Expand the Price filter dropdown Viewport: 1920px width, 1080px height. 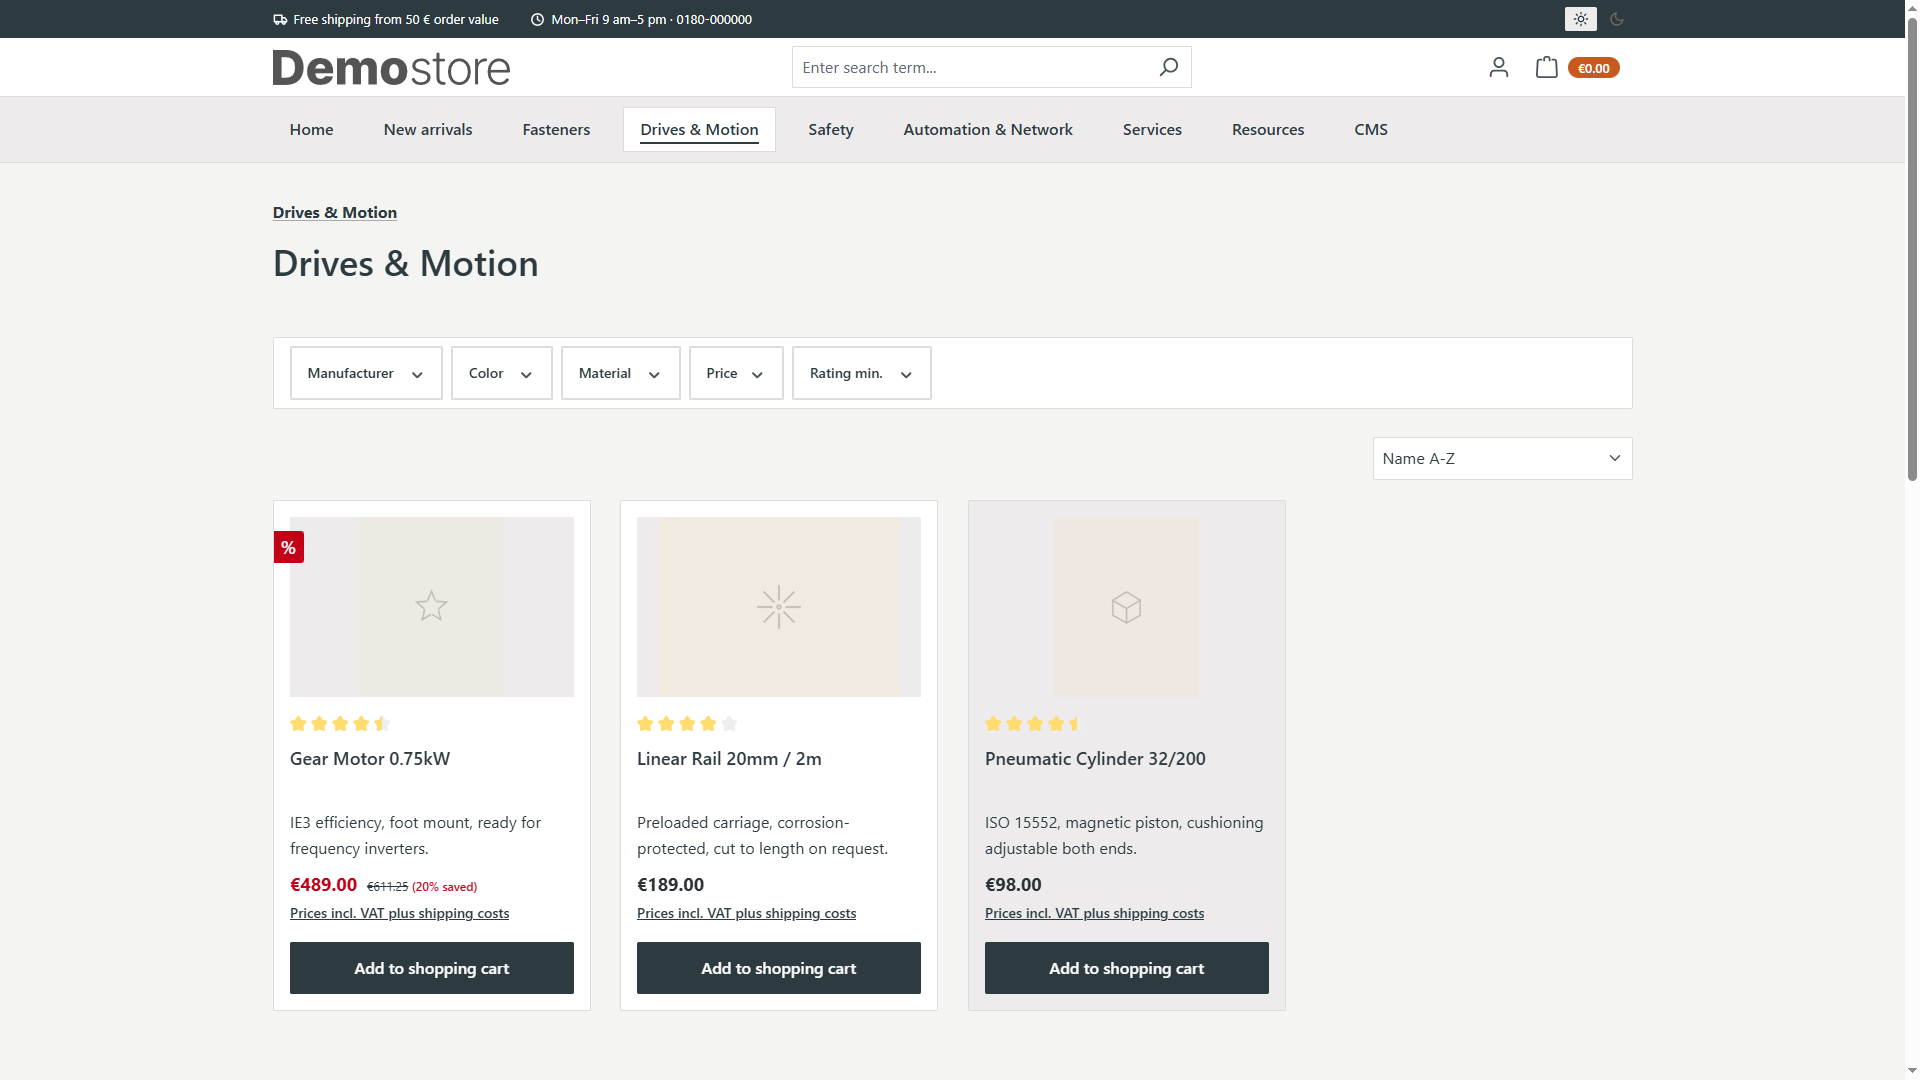736,373
